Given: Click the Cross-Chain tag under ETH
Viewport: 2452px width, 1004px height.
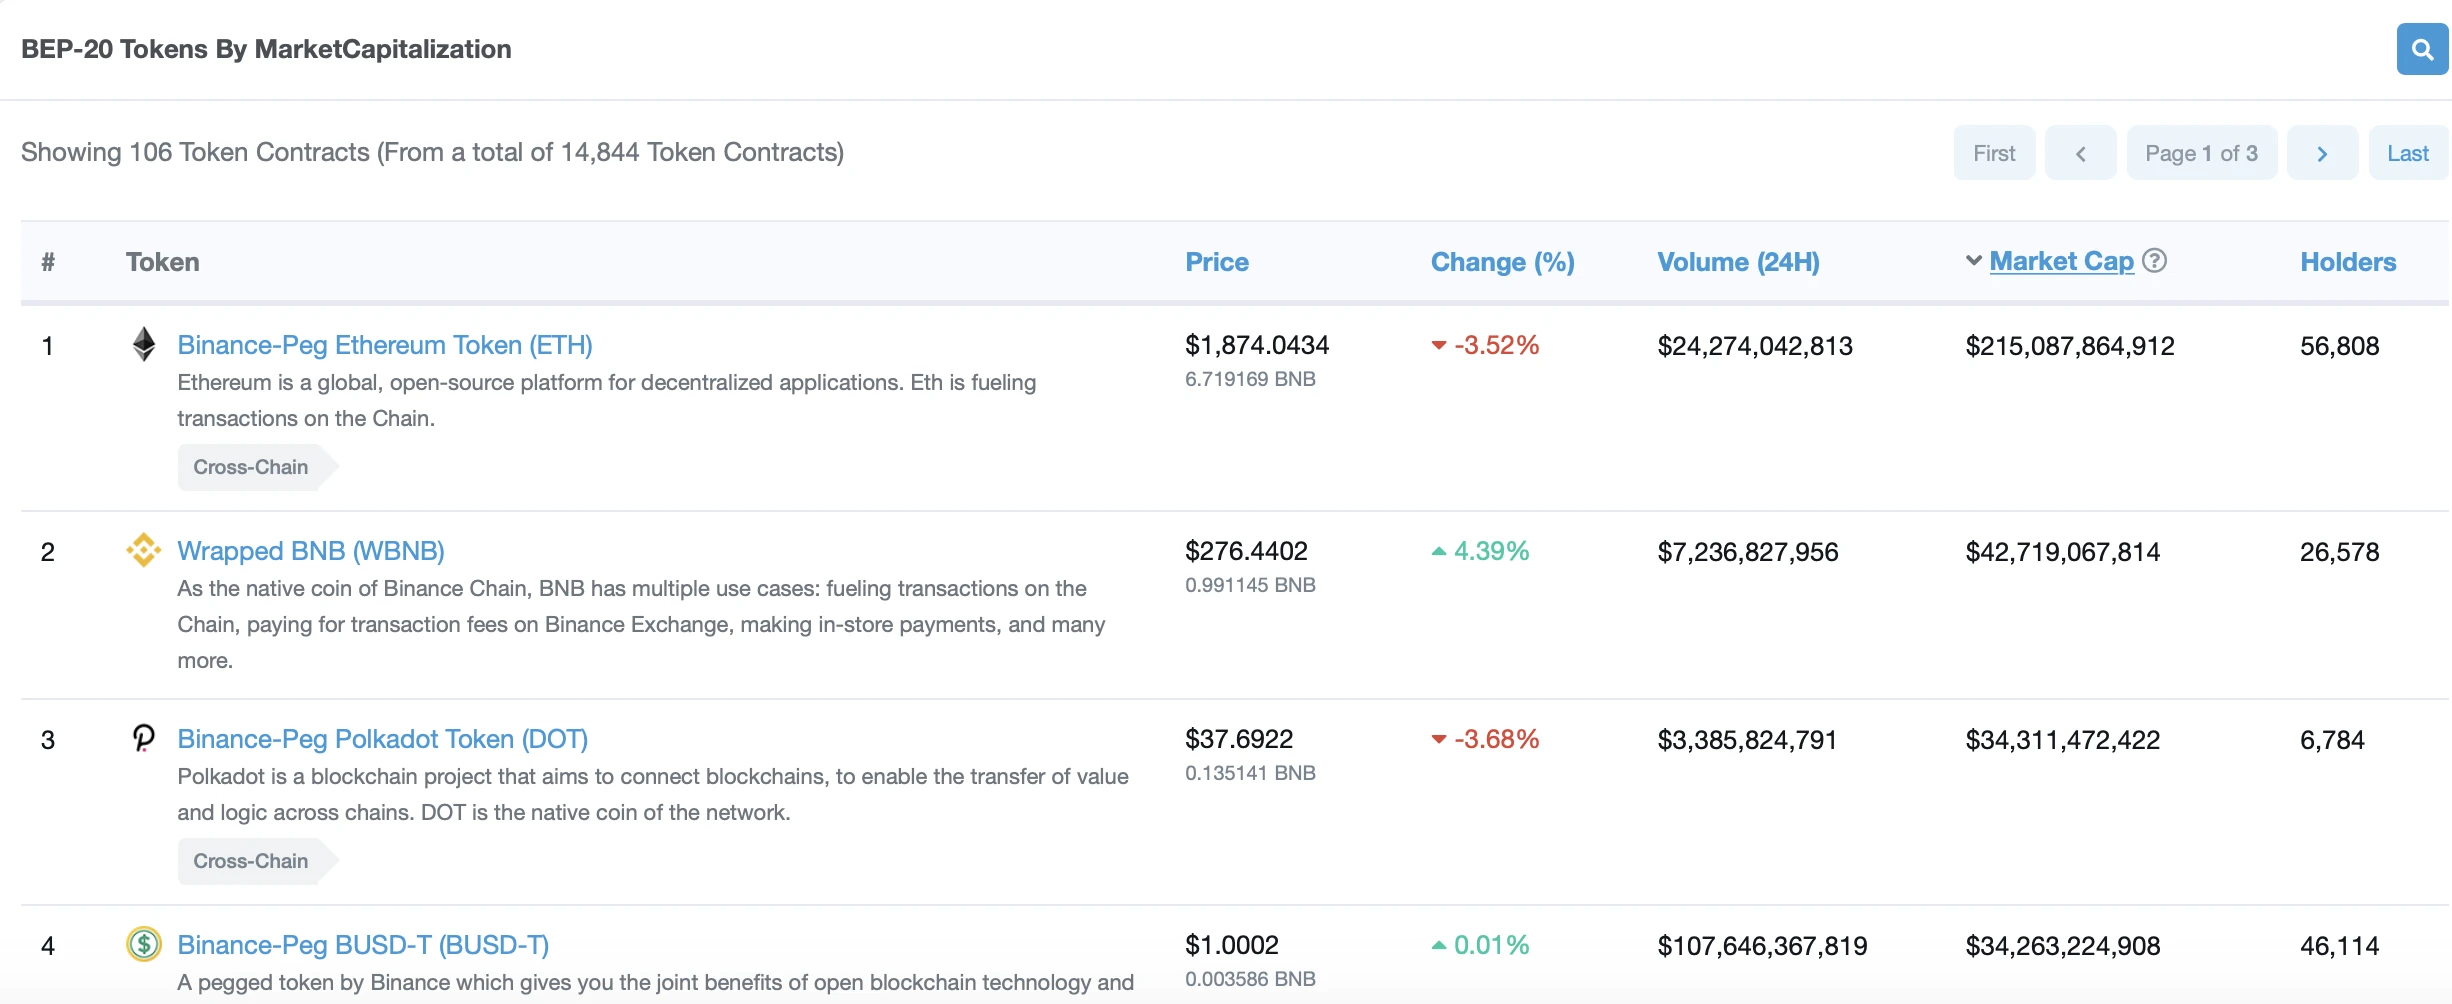Looking at the screenshot, I should click(x=257, y=467).
